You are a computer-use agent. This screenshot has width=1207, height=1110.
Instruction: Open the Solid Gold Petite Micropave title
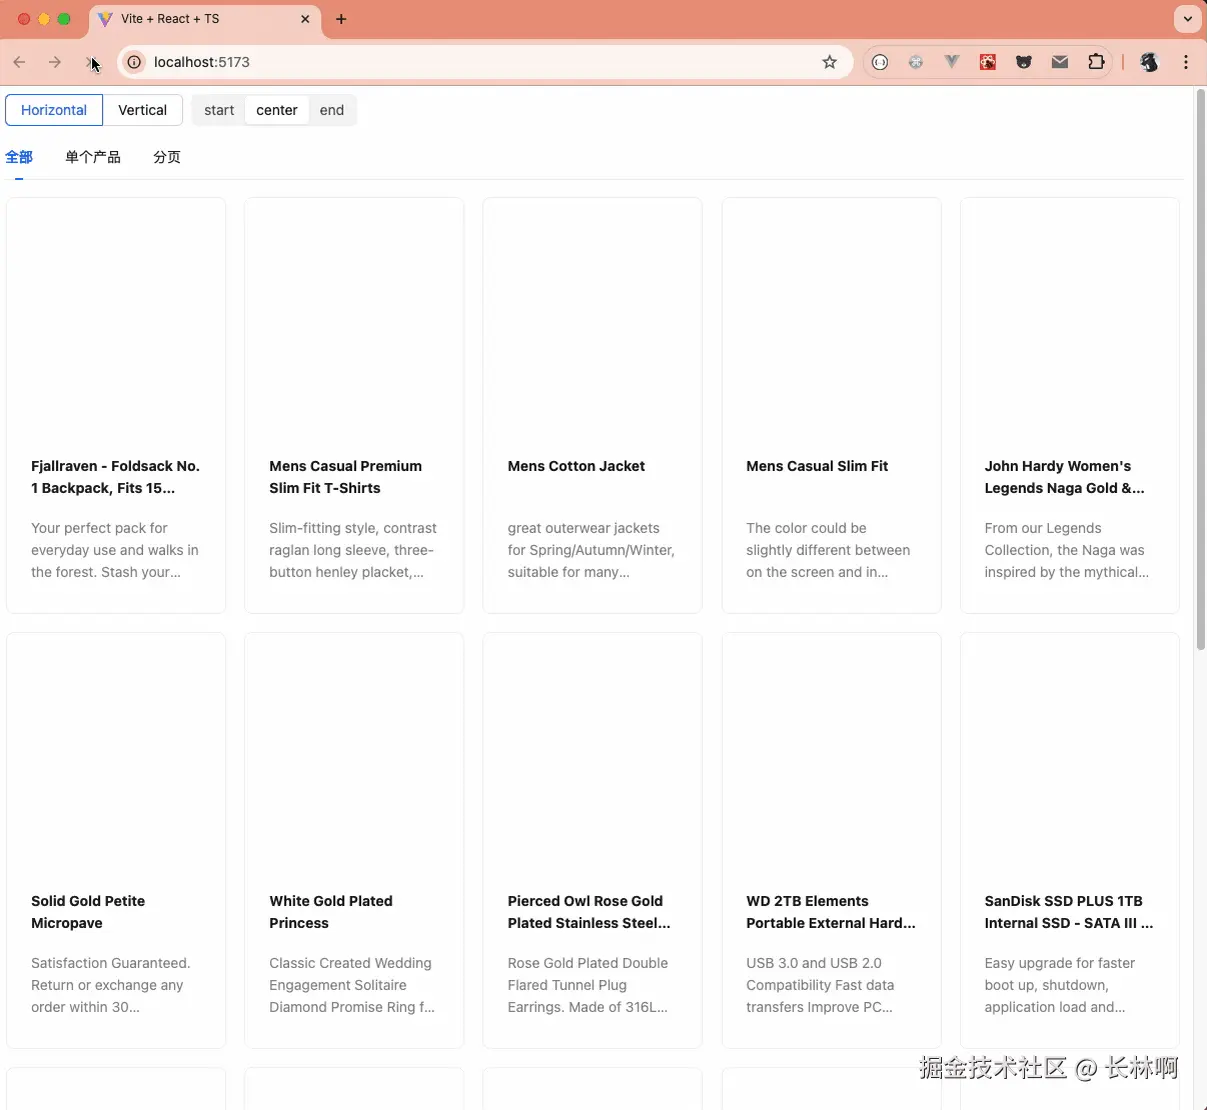coord(88,912)
